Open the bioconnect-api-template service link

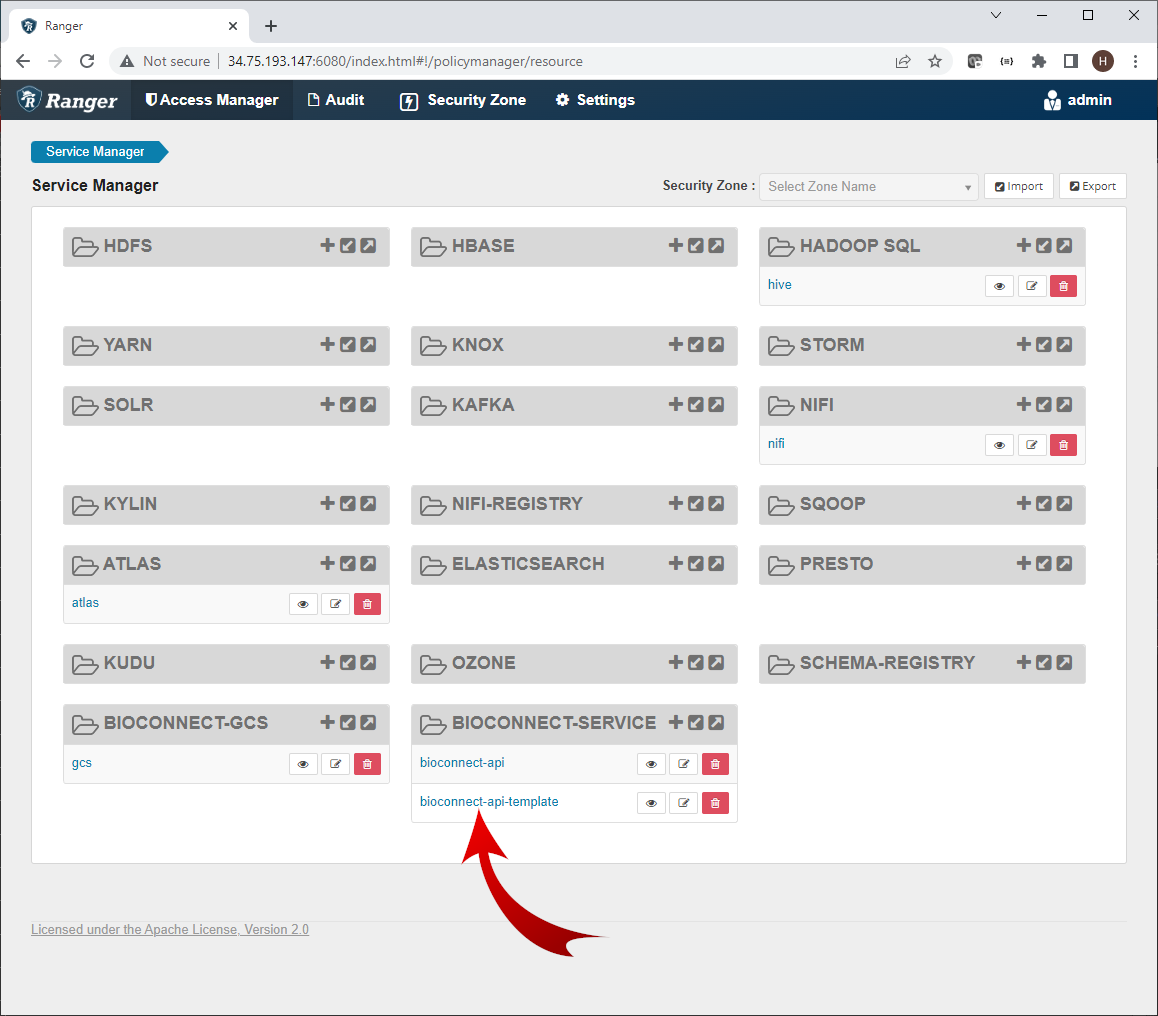pos(489,802)
